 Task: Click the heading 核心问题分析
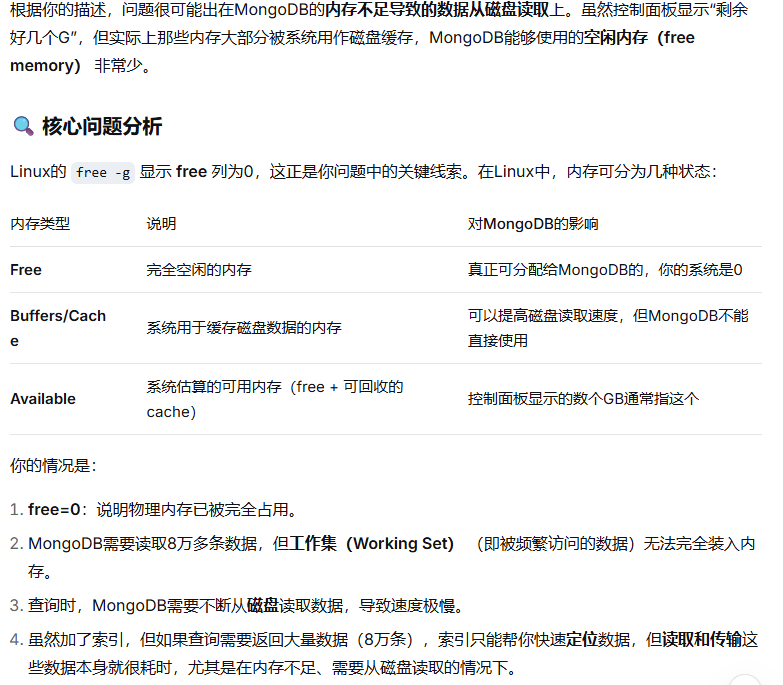102,126
